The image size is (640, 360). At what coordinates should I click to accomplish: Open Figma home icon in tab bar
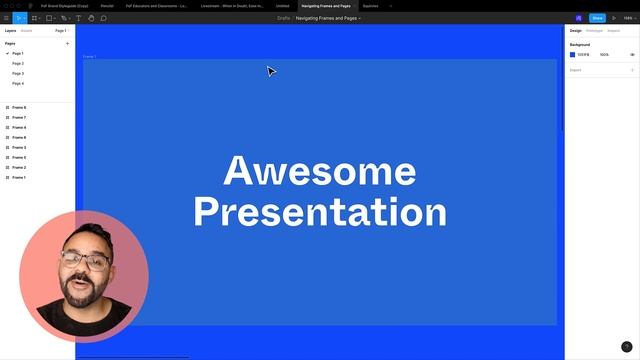point(30,6)
